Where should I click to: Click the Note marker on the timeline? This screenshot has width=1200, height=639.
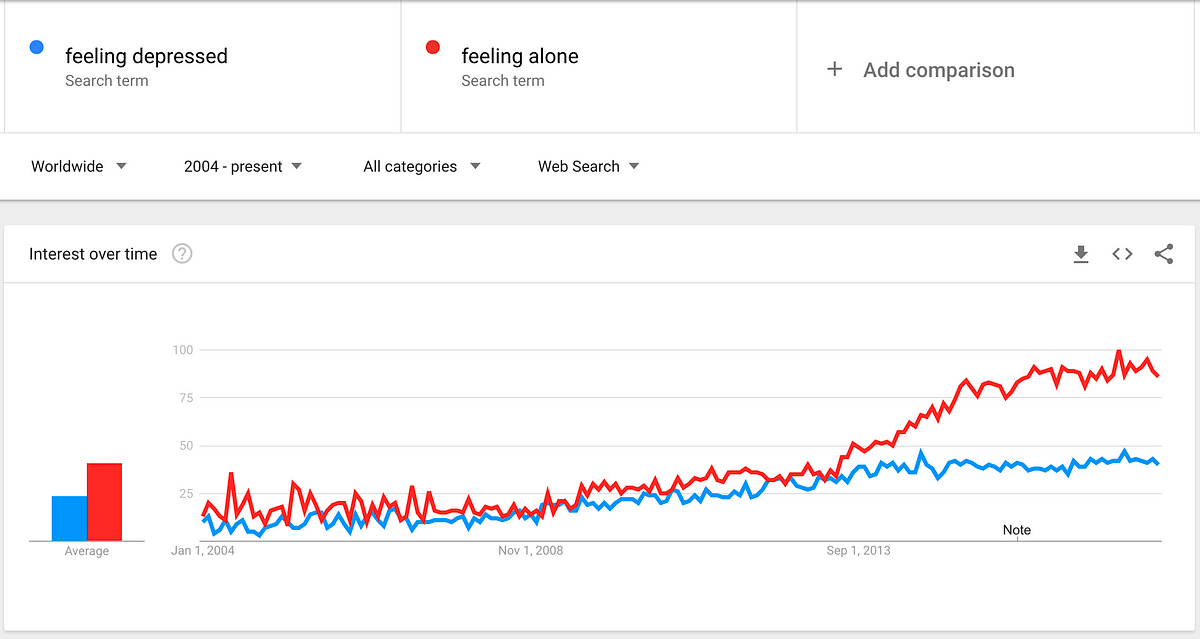coord(1017,530)
